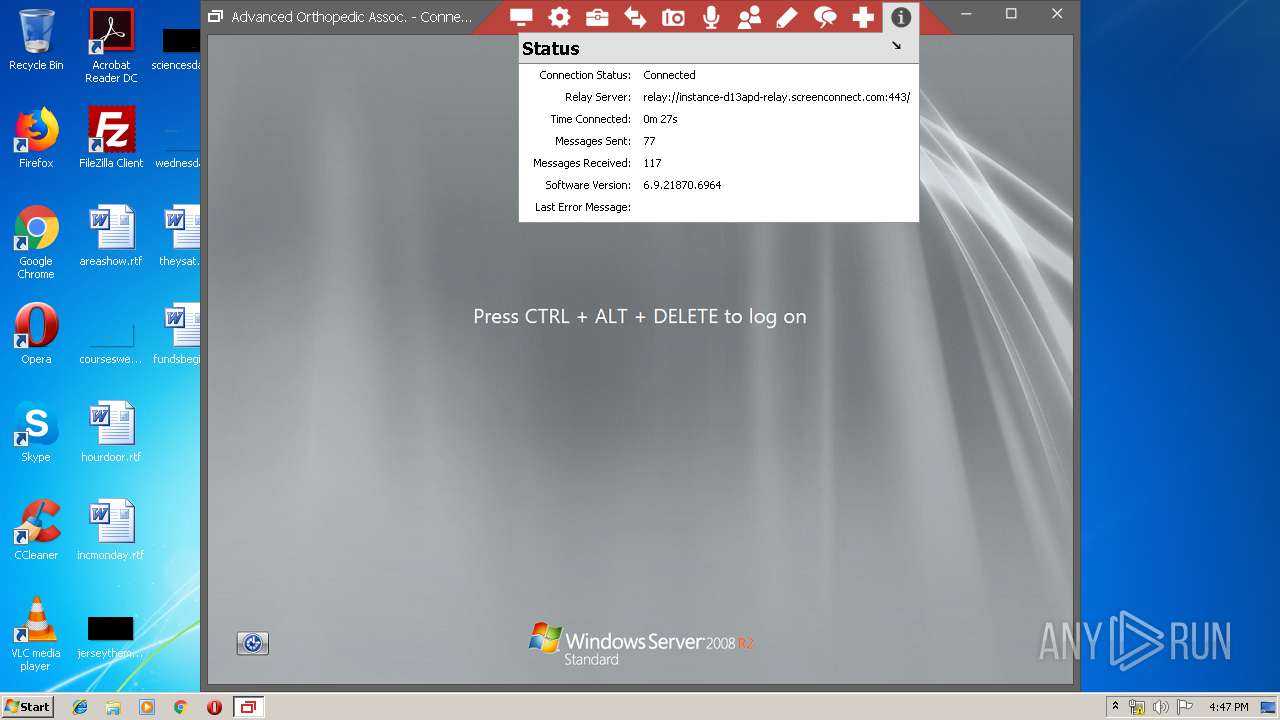
Task: Open the Toolbox briefcase icon
Action: pyautogui.click(x=597, y=17)
